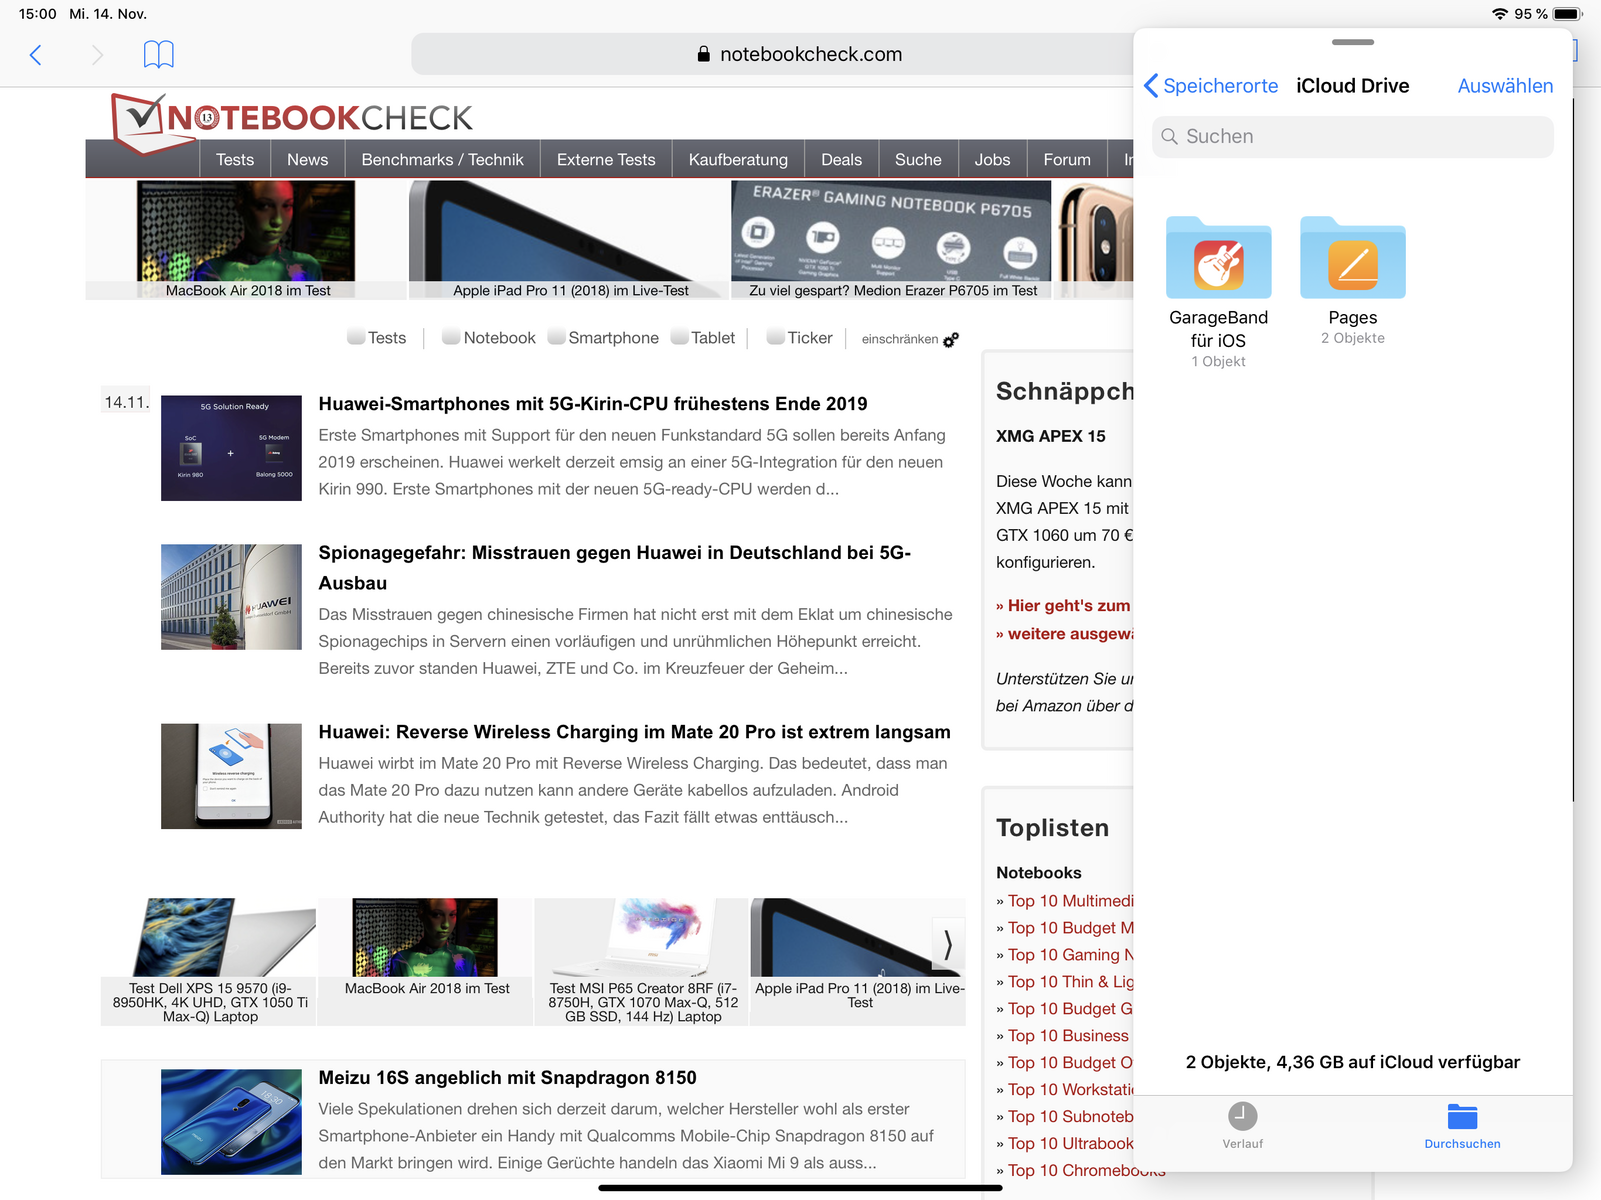Click the Huawei building thumbnail
Image resolution: width=1601 pixels, height=1200 pixels.
pos(231,597)
